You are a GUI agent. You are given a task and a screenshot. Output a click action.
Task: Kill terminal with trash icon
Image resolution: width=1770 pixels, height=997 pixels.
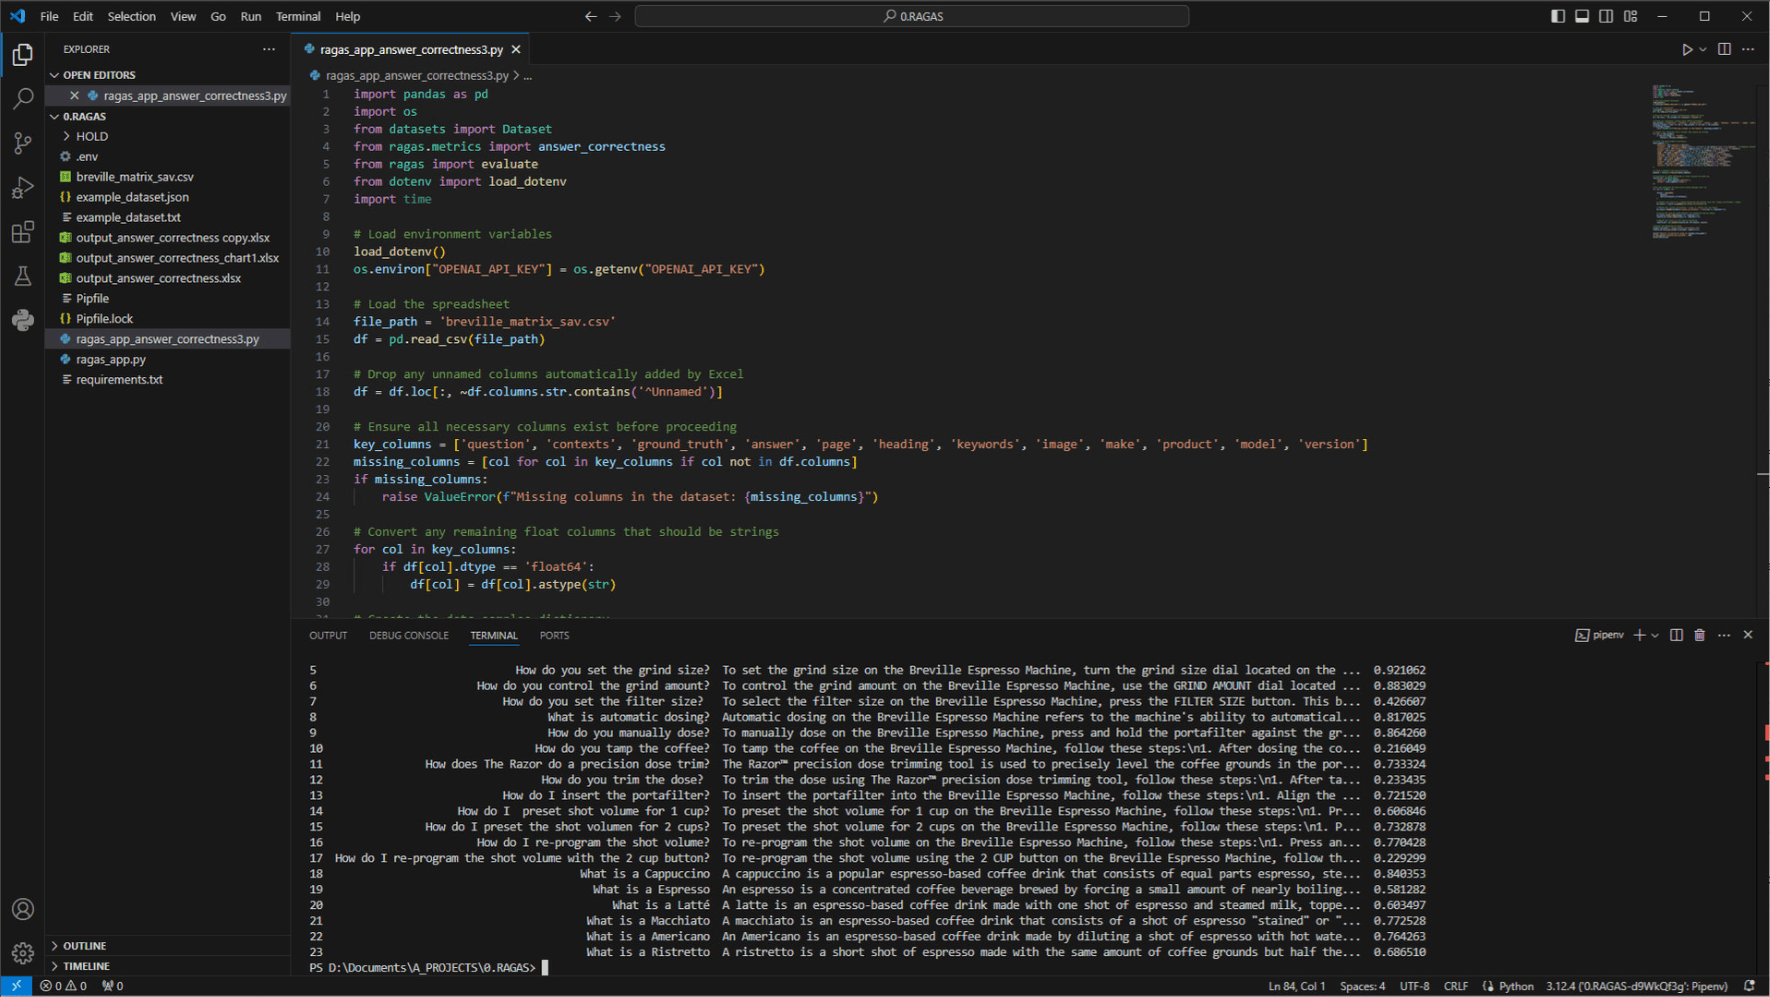click(1699, 635)
